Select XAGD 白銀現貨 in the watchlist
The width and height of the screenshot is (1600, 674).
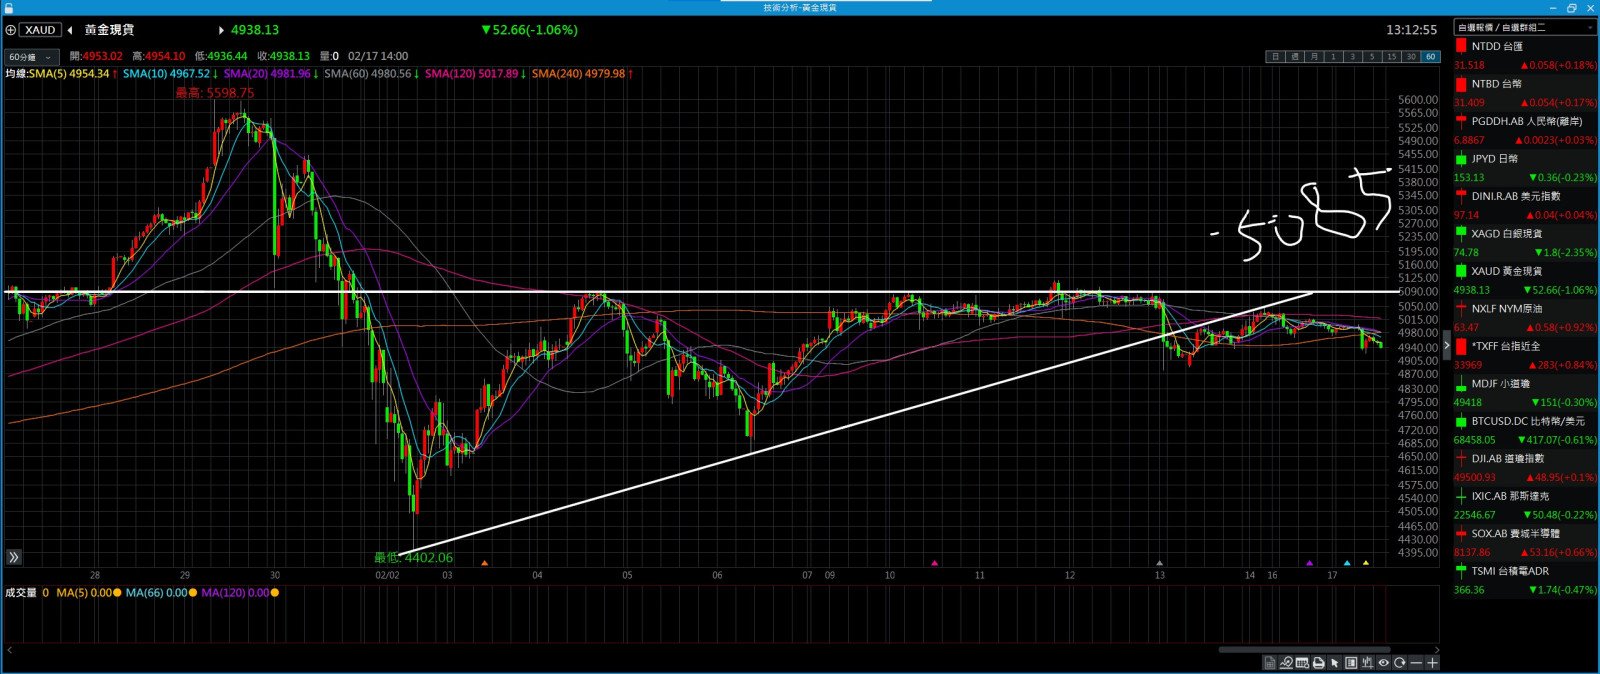[x=1525, y=243]
